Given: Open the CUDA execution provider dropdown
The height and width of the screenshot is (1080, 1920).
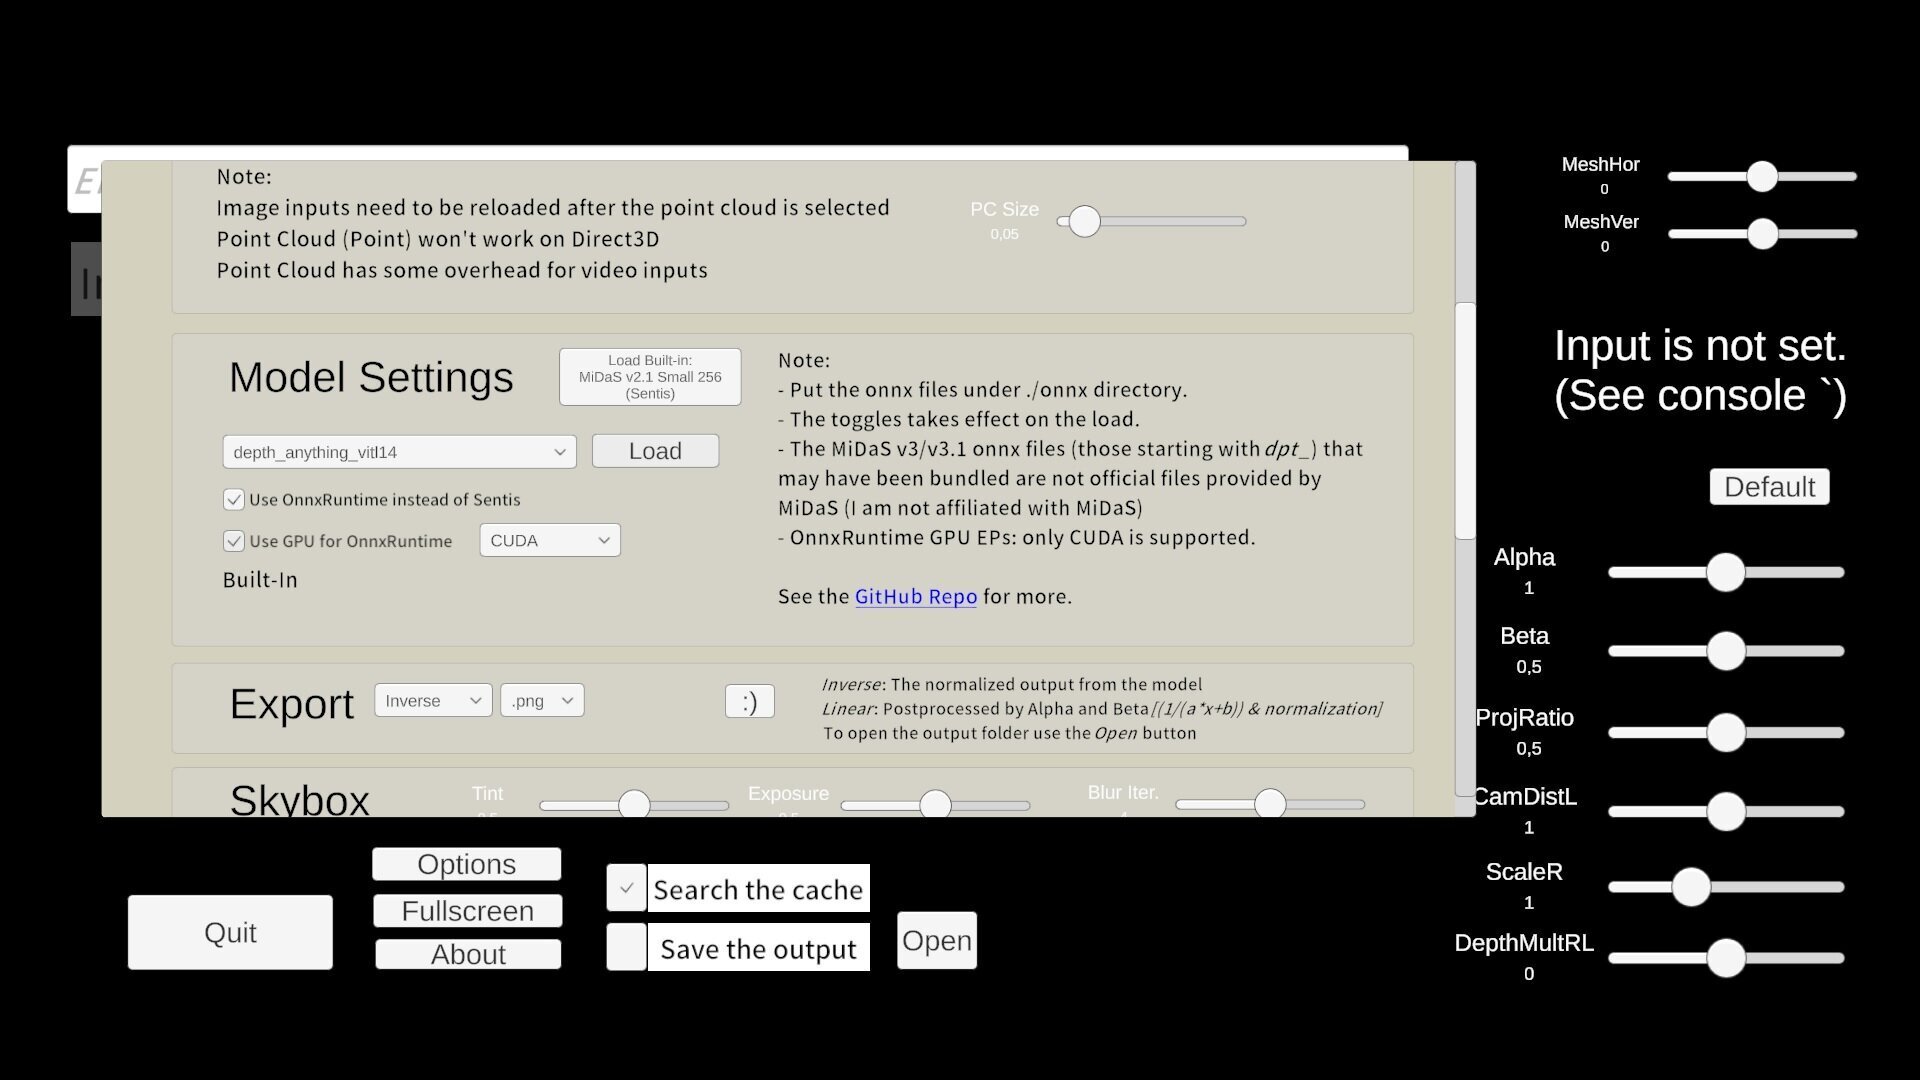Looking at the screenshot, I should [550, 540].
